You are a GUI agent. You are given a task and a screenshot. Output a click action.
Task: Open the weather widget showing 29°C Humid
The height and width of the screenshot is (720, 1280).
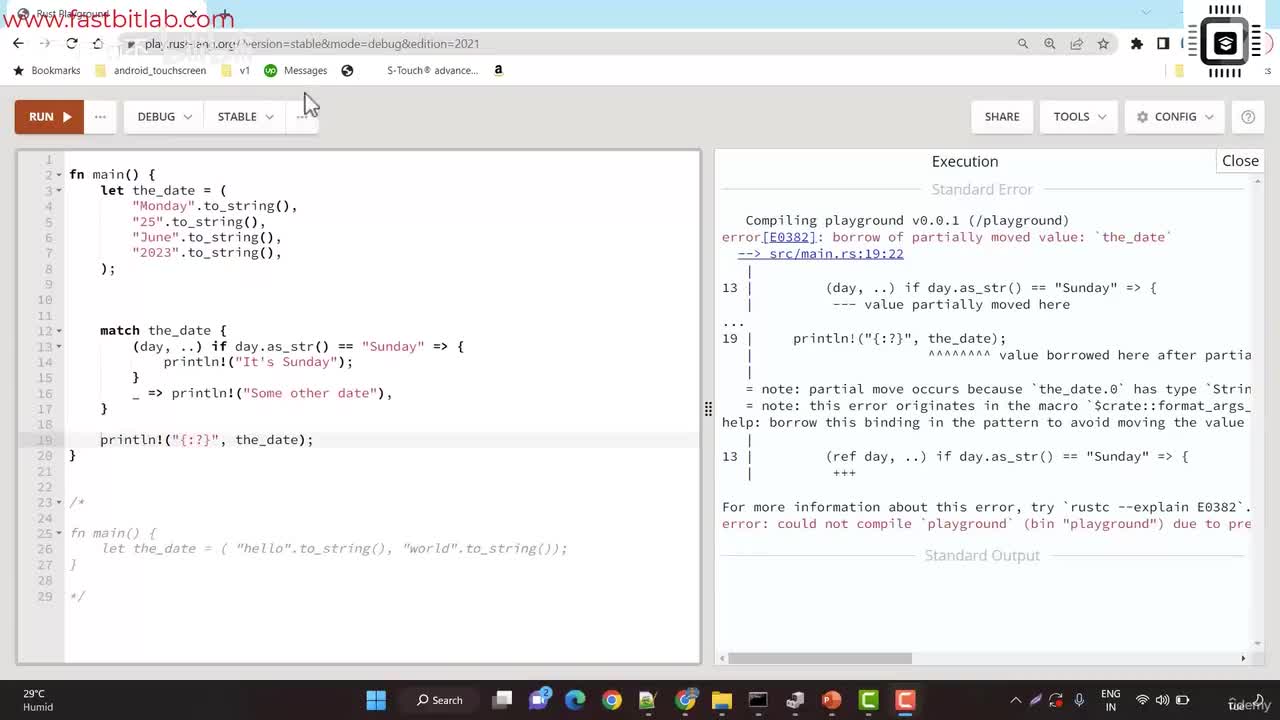tap(38, 700)
